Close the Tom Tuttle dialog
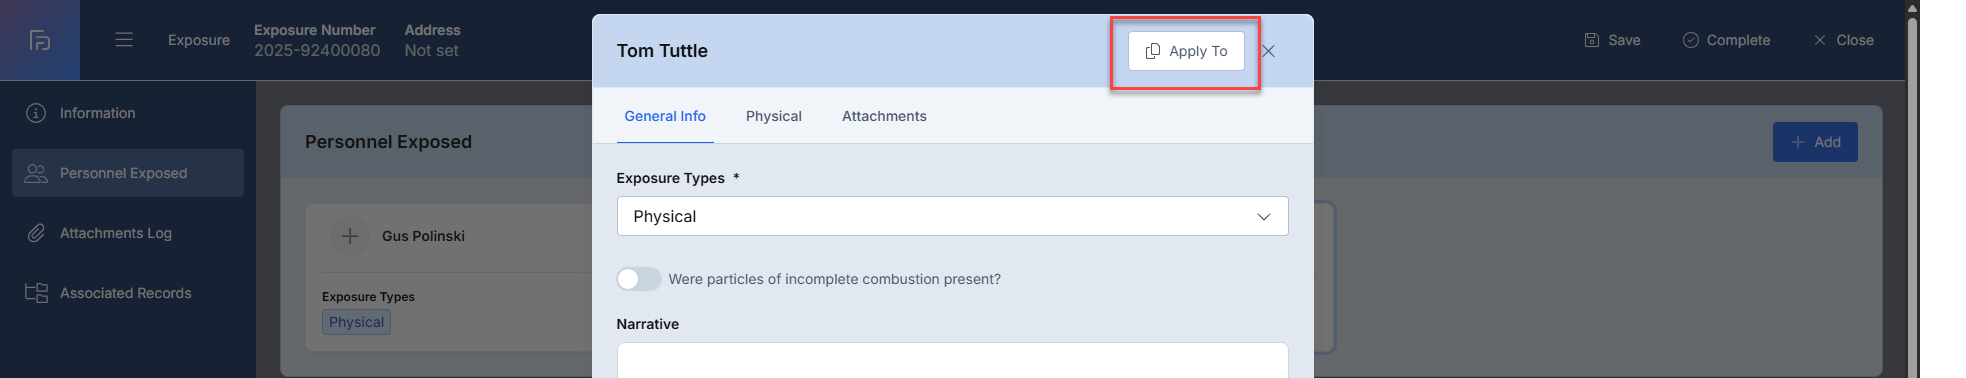1966x378 pixels. pos(1268,51)
